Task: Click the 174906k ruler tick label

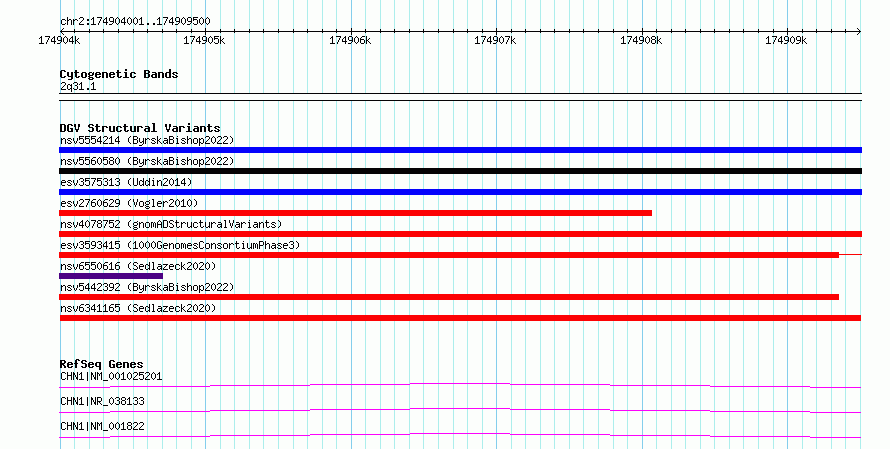Action: coord(350,40)
